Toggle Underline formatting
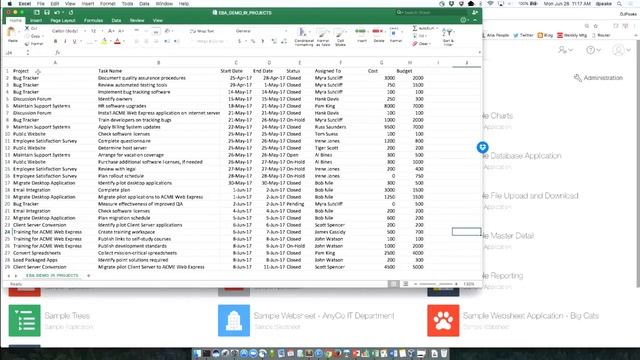 74,41
